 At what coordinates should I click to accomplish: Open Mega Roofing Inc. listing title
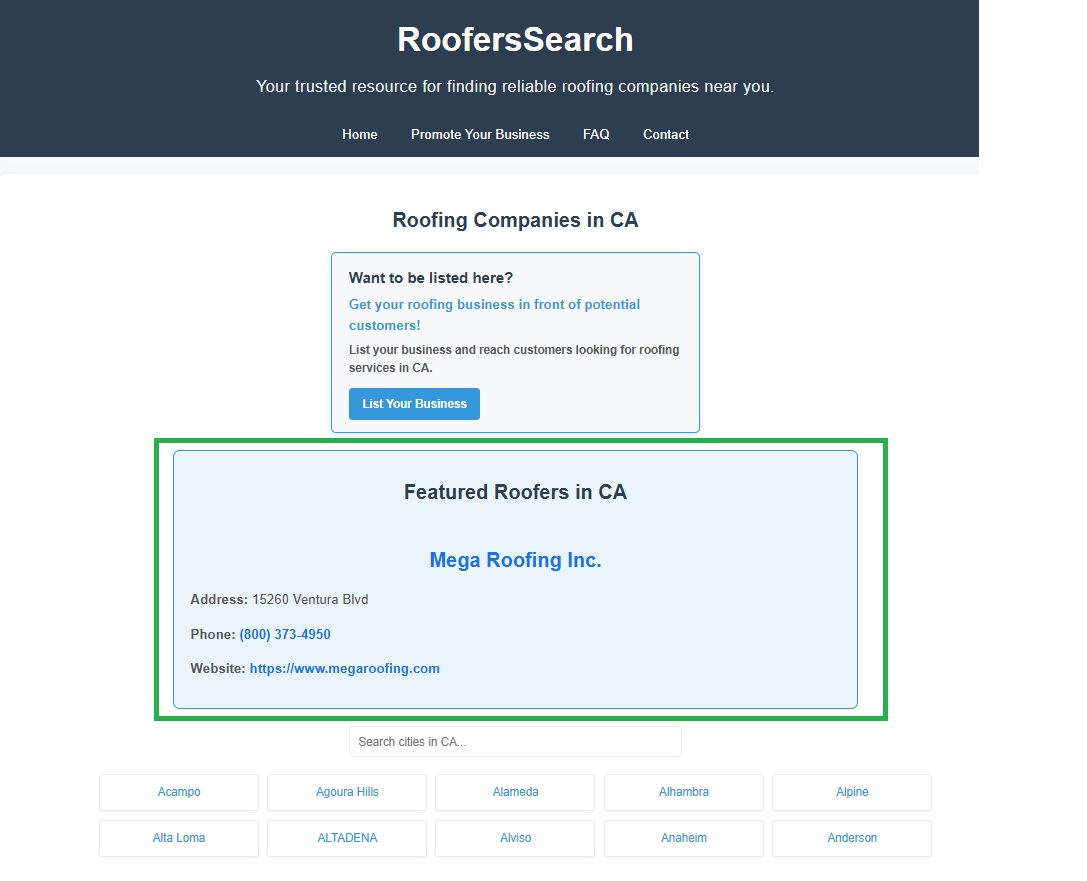(515, 559)
